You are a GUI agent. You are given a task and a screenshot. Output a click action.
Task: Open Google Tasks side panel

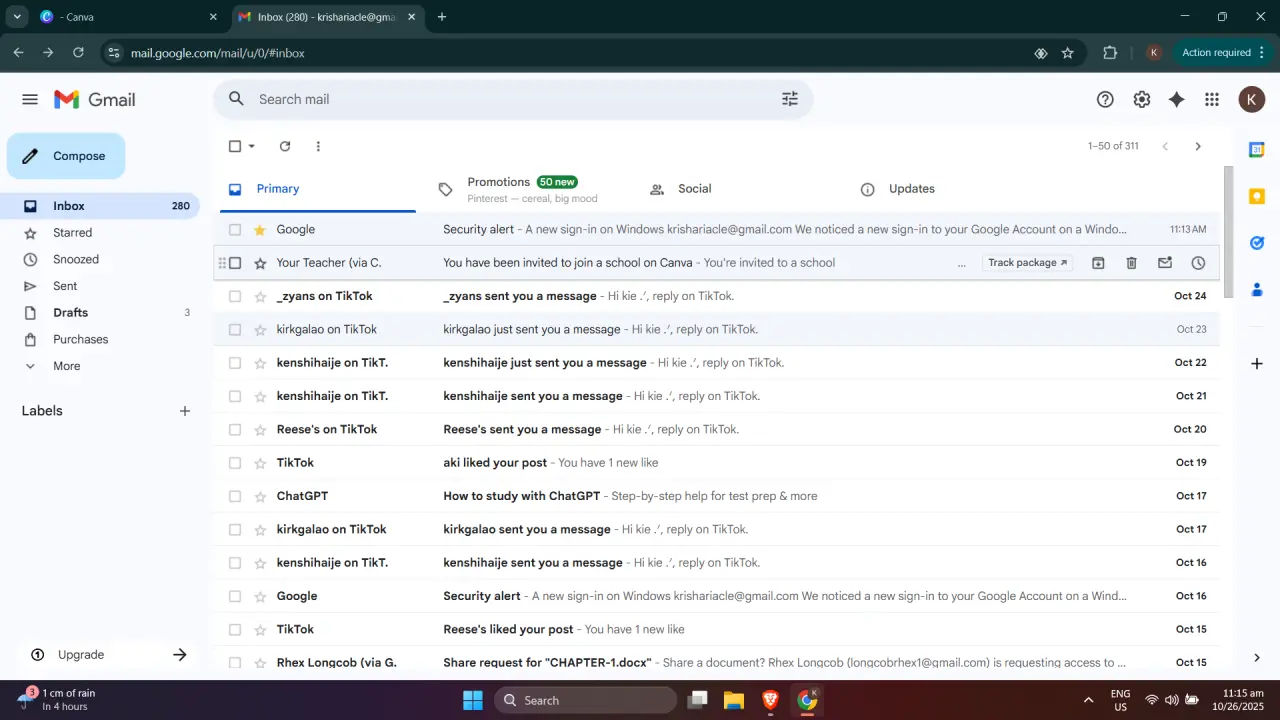1257,243
